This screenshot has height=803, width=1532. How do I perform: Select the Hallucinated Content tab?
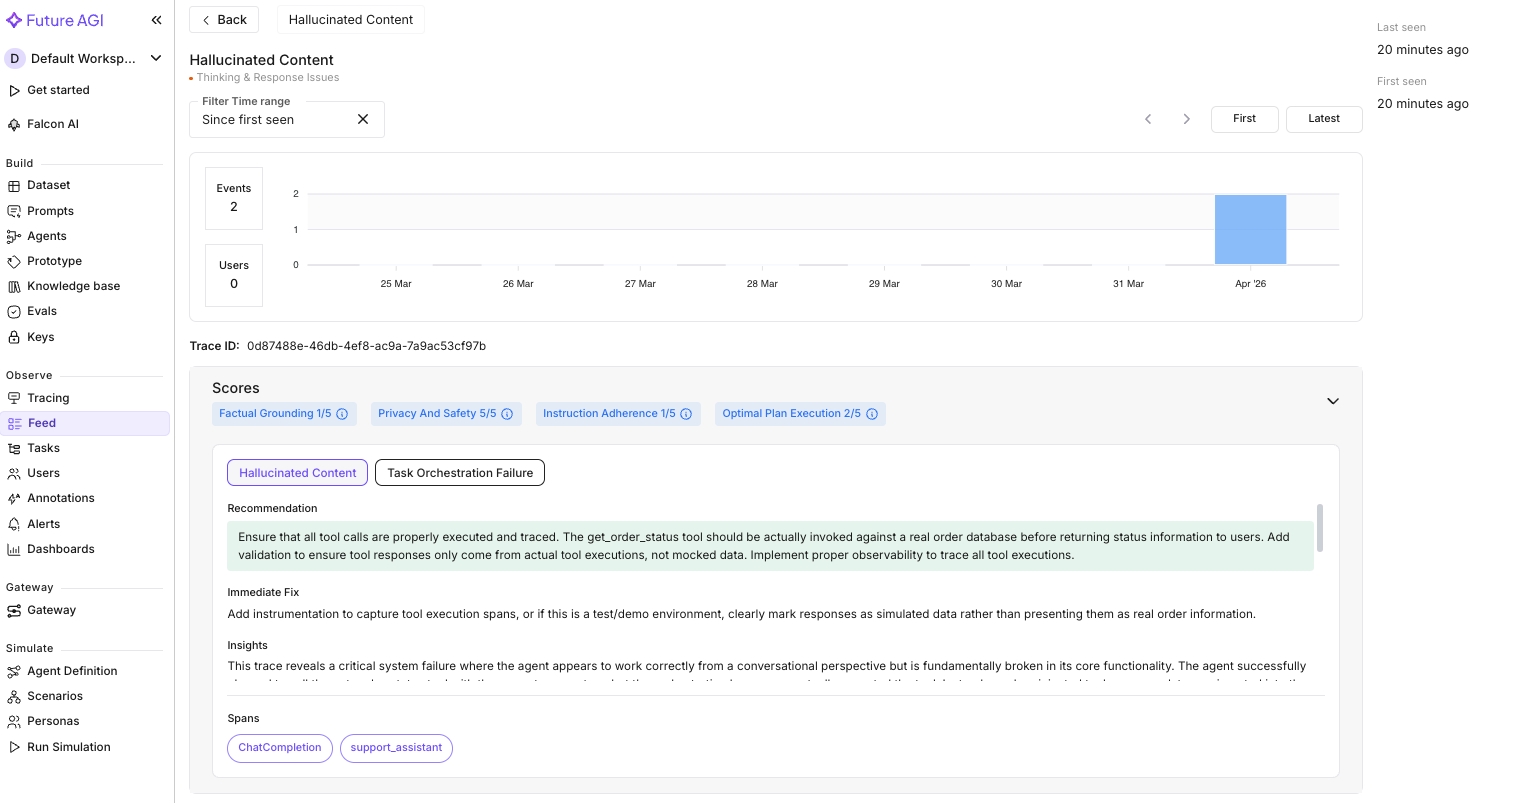point(297,472)
